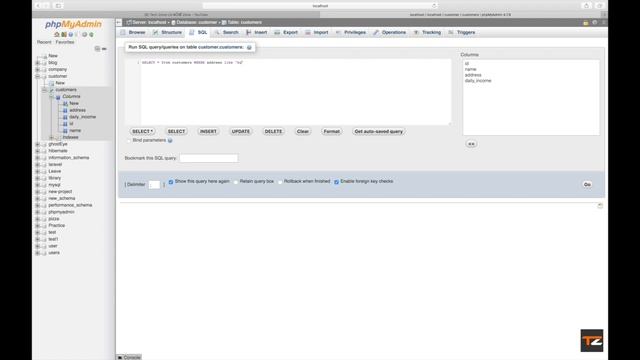The image size is (640, 360).
Task: Hide navigation panel with the left arrow icon
Action: point(119,22)
